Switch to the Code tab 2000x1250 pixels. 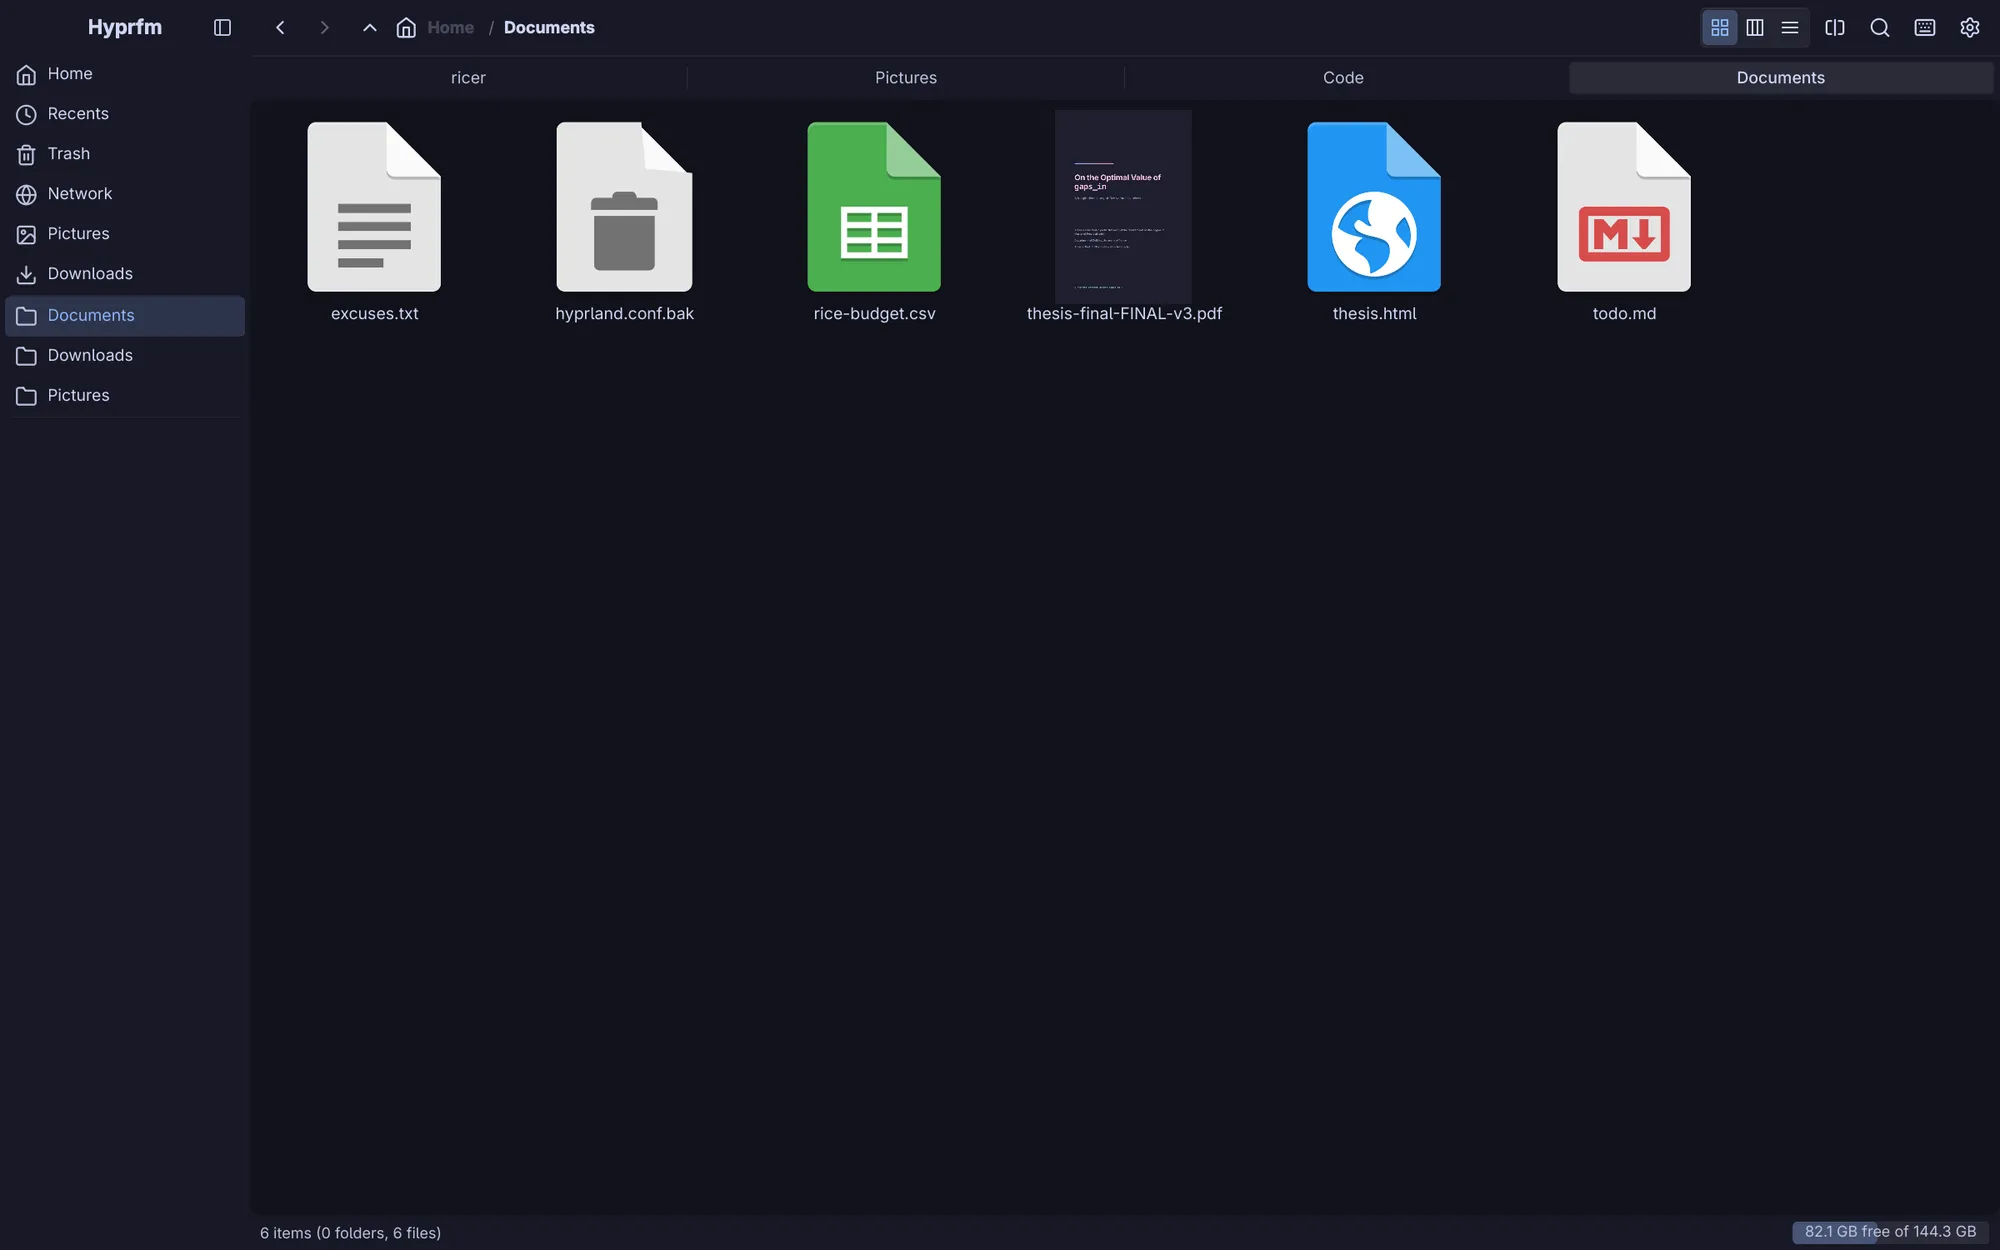click(x=1343, y=78)
